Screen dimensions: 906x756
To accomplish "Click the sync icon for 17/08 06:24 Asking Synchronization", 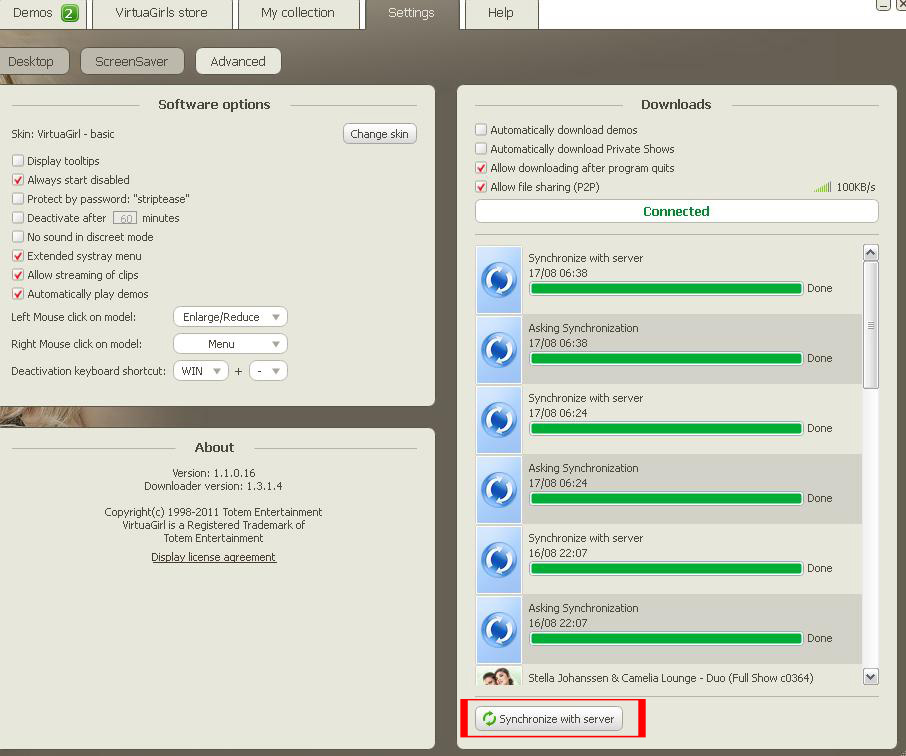I will point(498,490).
